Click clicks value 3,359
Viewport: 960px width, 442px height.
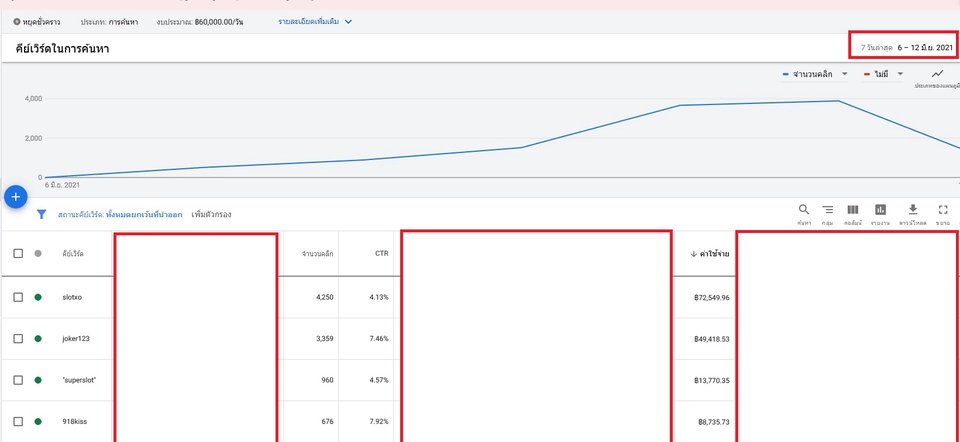(x=324, y=339)
